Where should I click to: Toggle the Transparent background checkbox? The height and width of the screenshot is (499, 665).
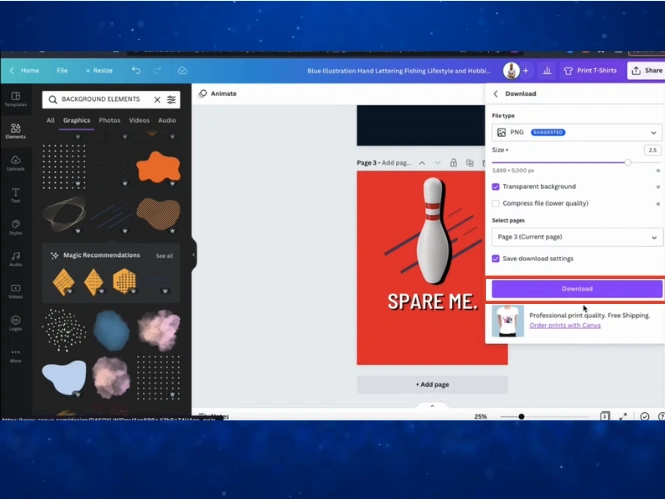(496, 186)
